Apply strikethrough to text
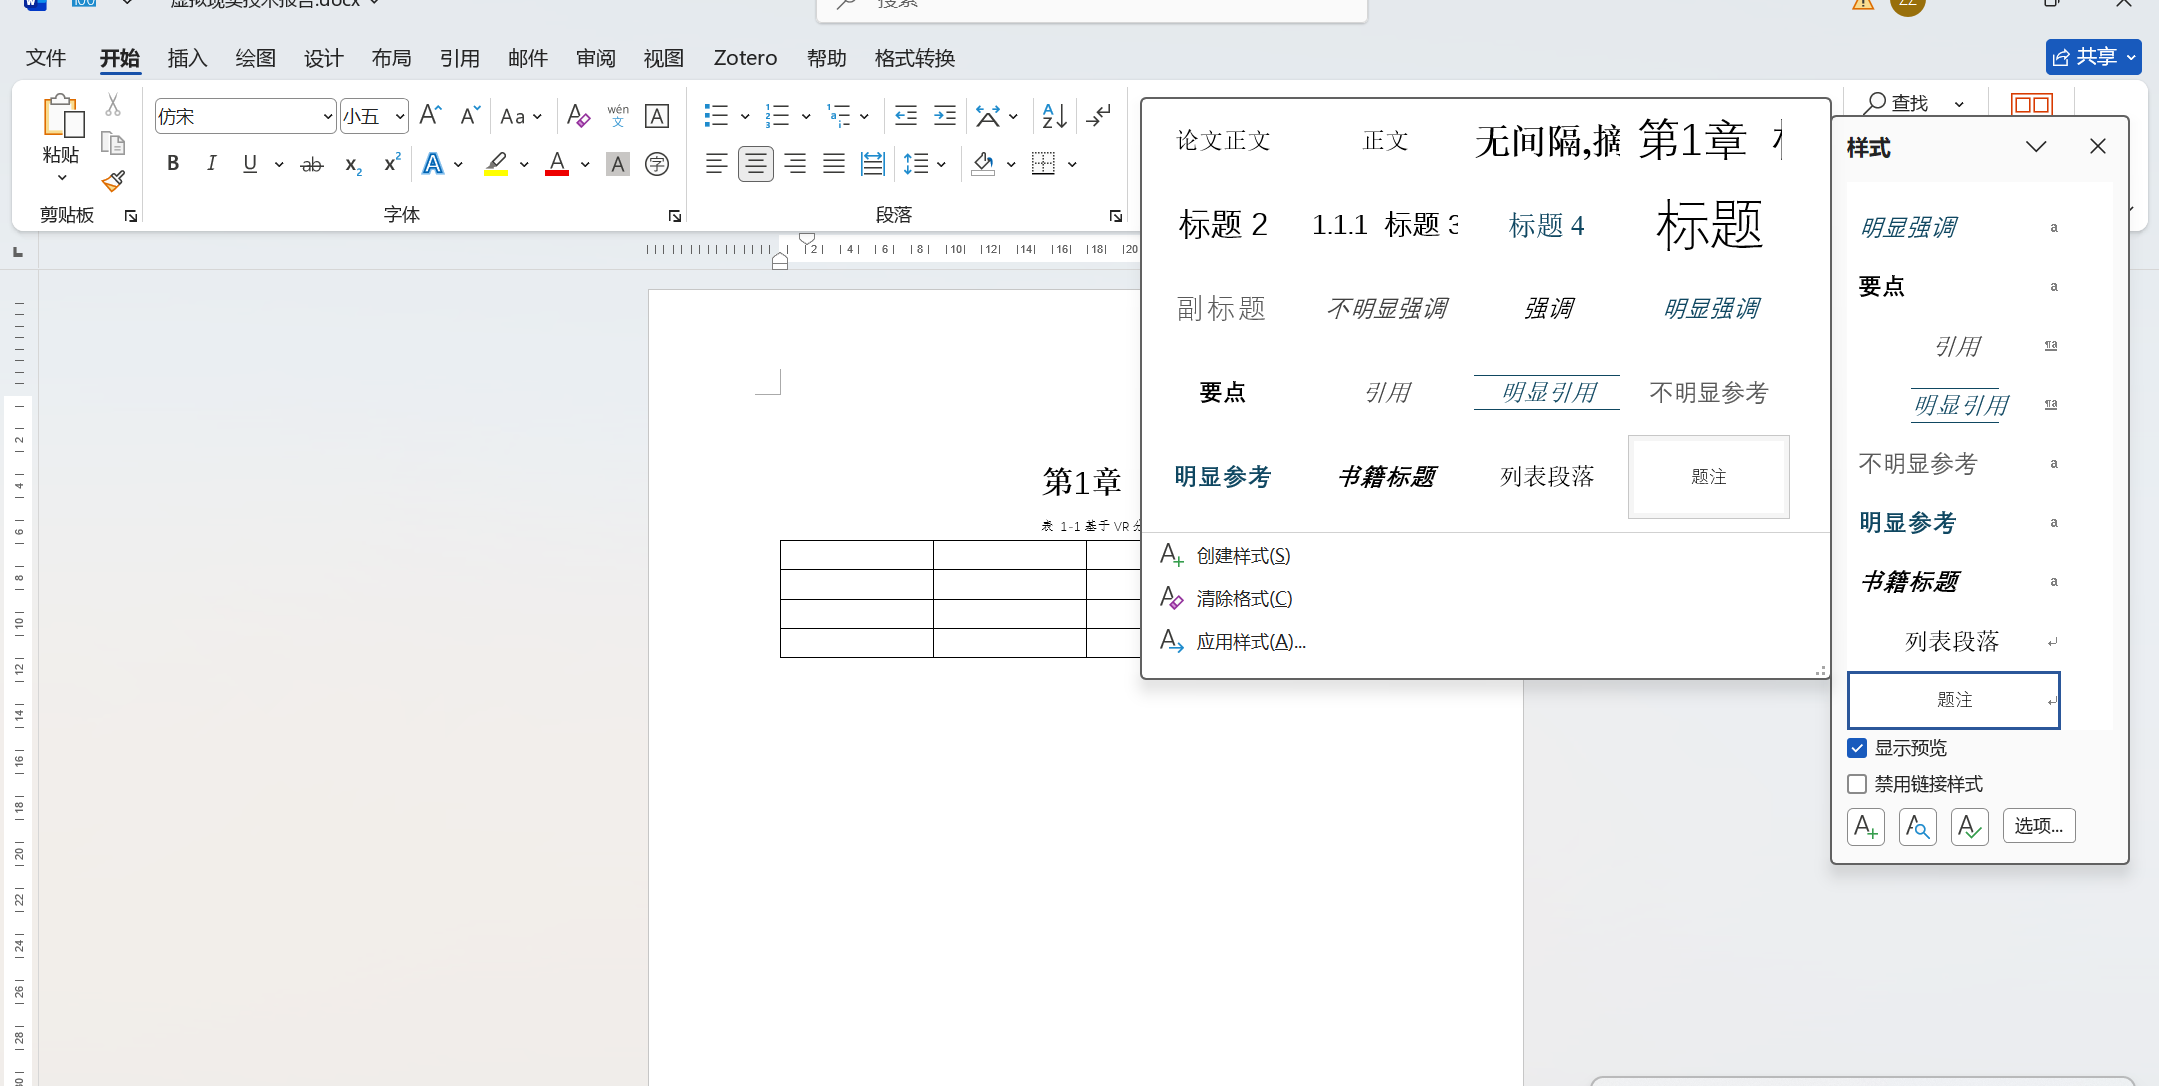Screen dimensions: 2159x1086 [312, 164]
